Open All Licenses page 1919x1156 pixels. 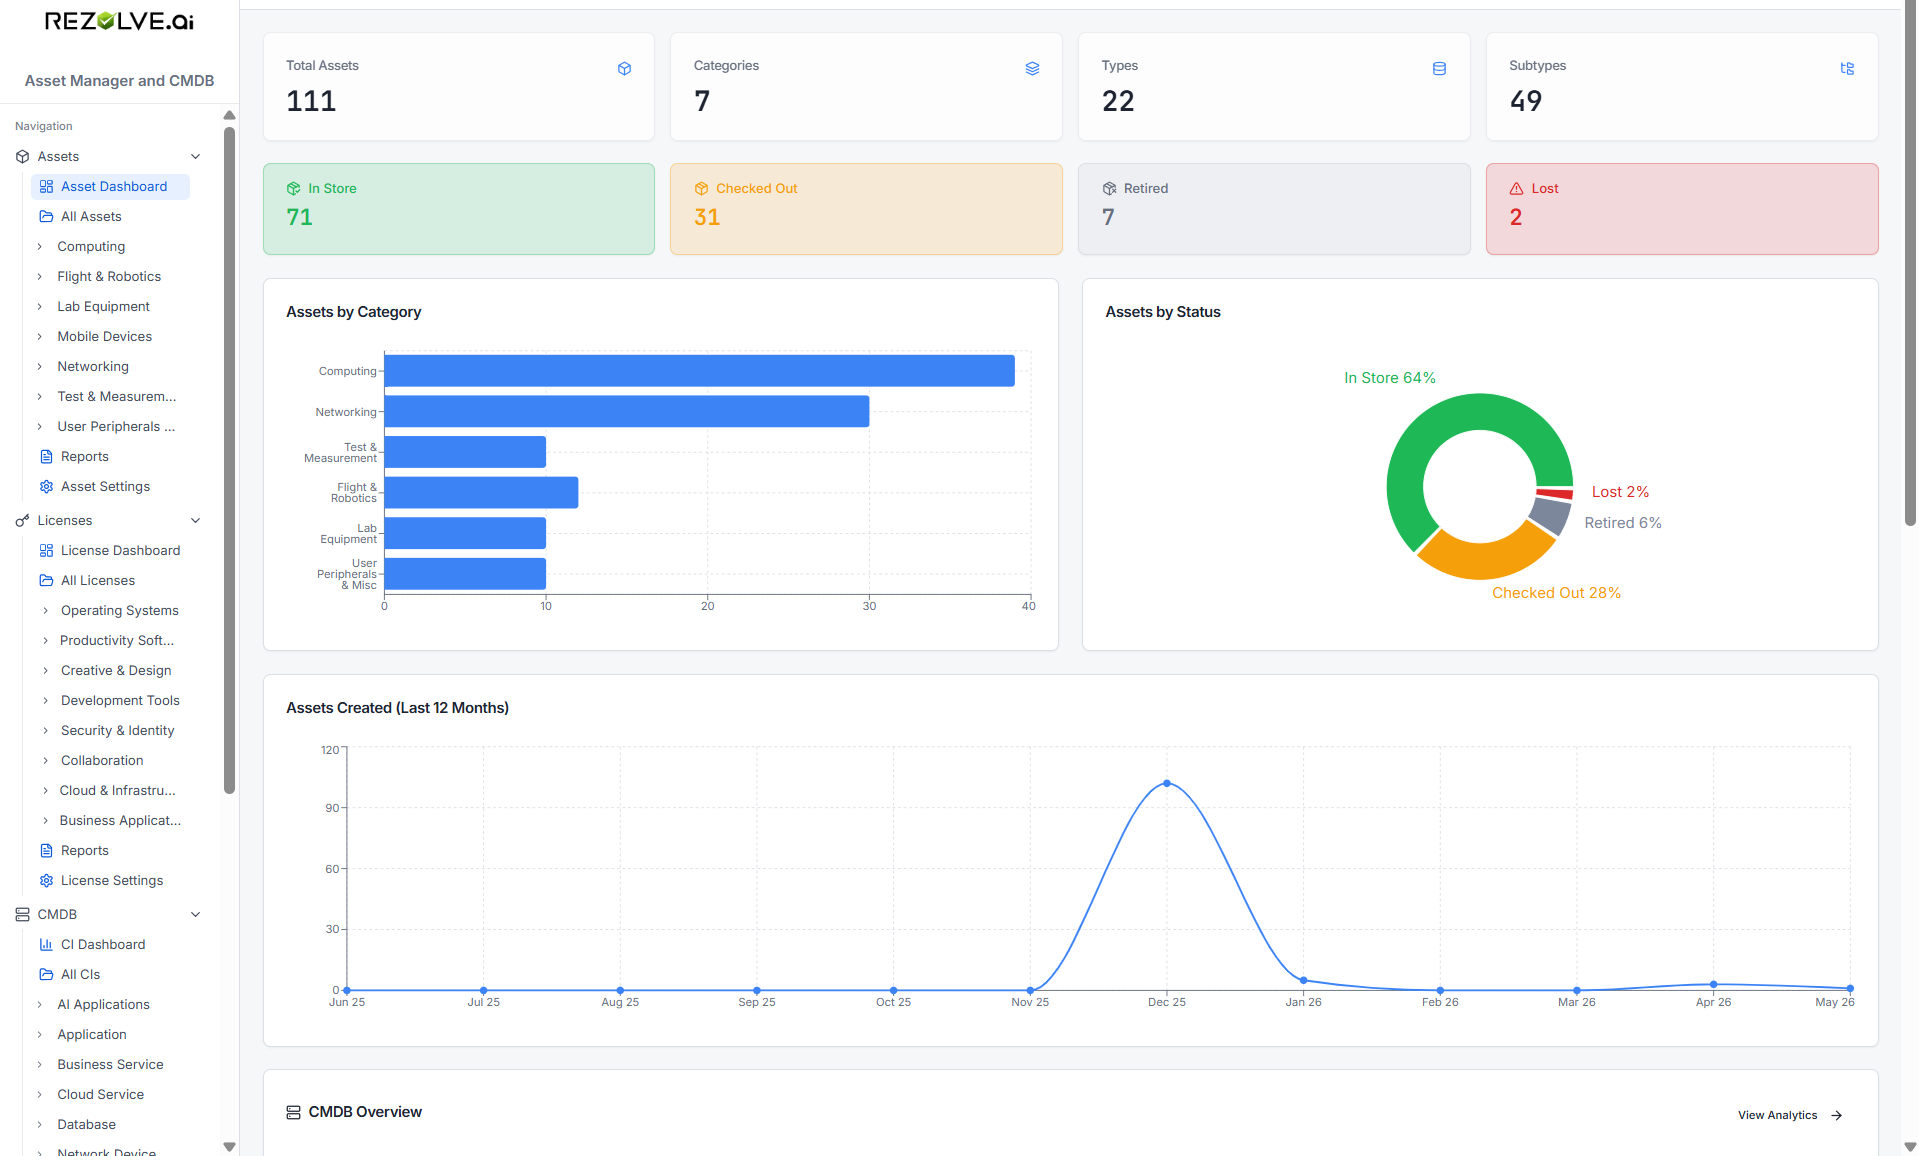click(98, 581)
